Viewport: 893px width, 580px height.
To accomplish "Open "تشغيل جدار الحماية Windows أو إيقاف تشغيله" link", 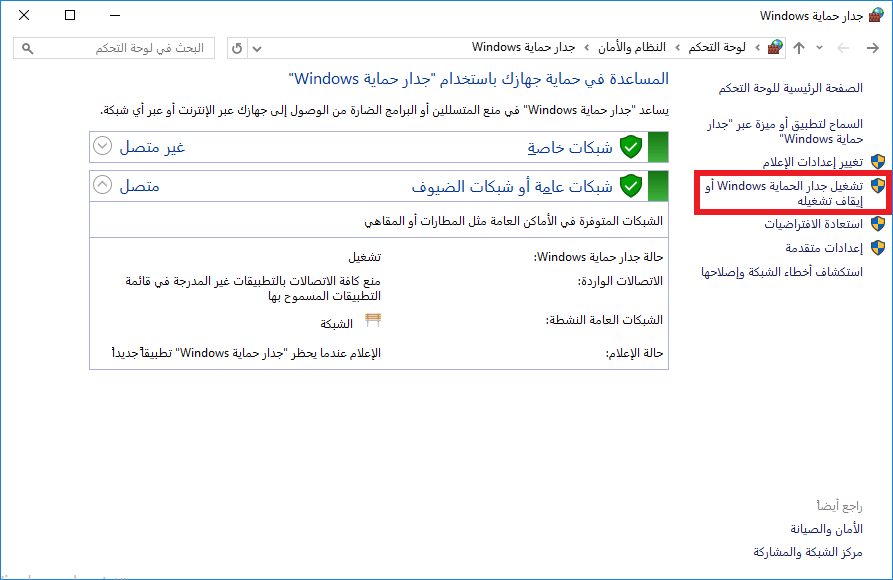I will [784, 194].
